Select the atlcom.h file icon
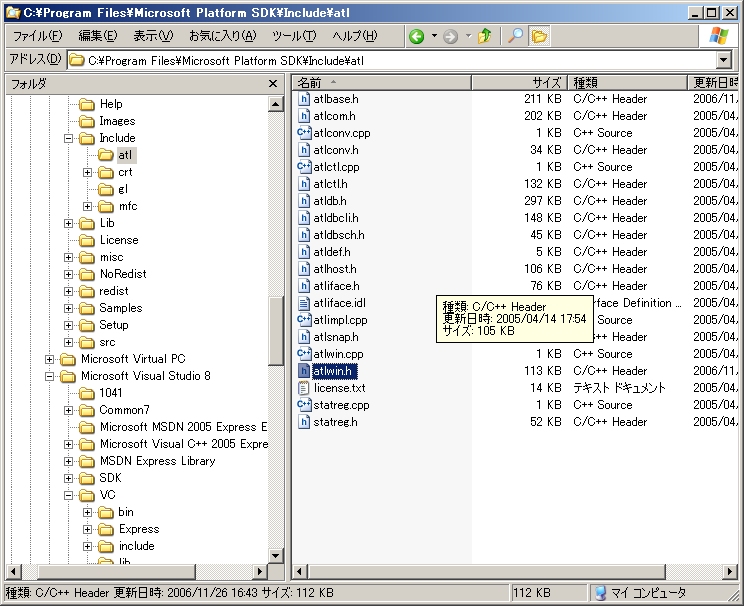 point(304,116)
